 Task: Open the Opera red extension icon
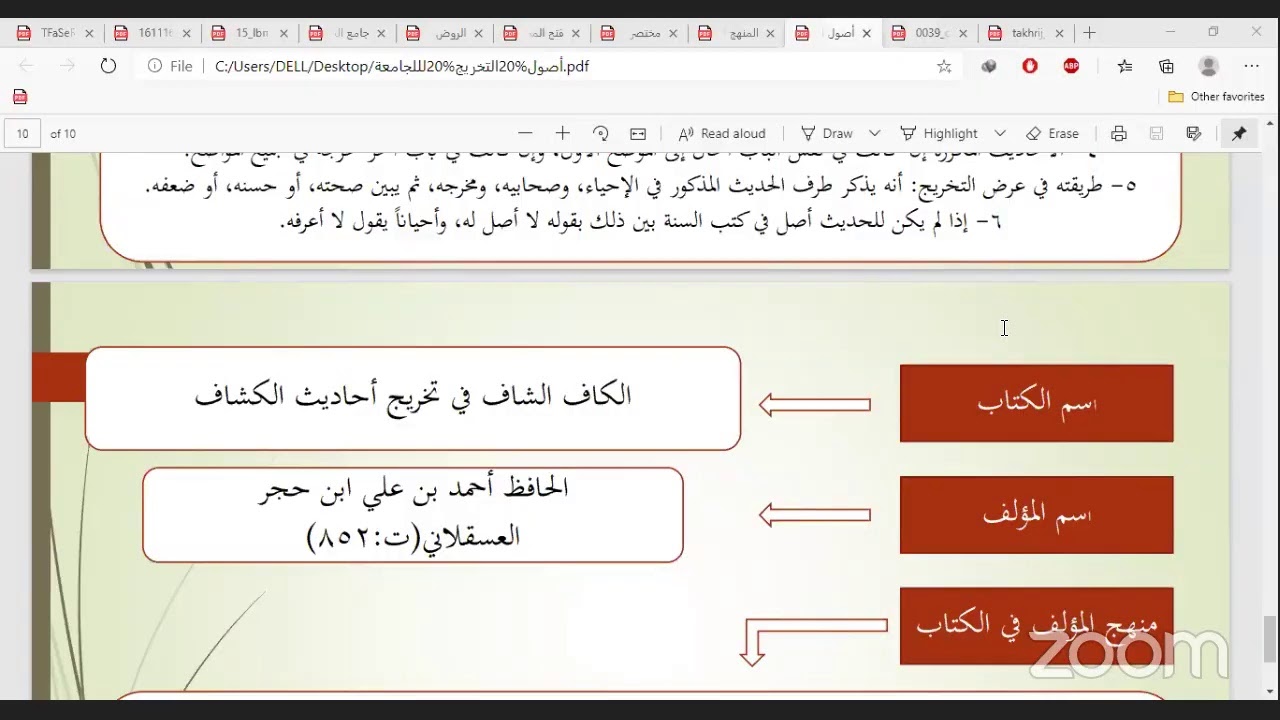click(1030, 66)
